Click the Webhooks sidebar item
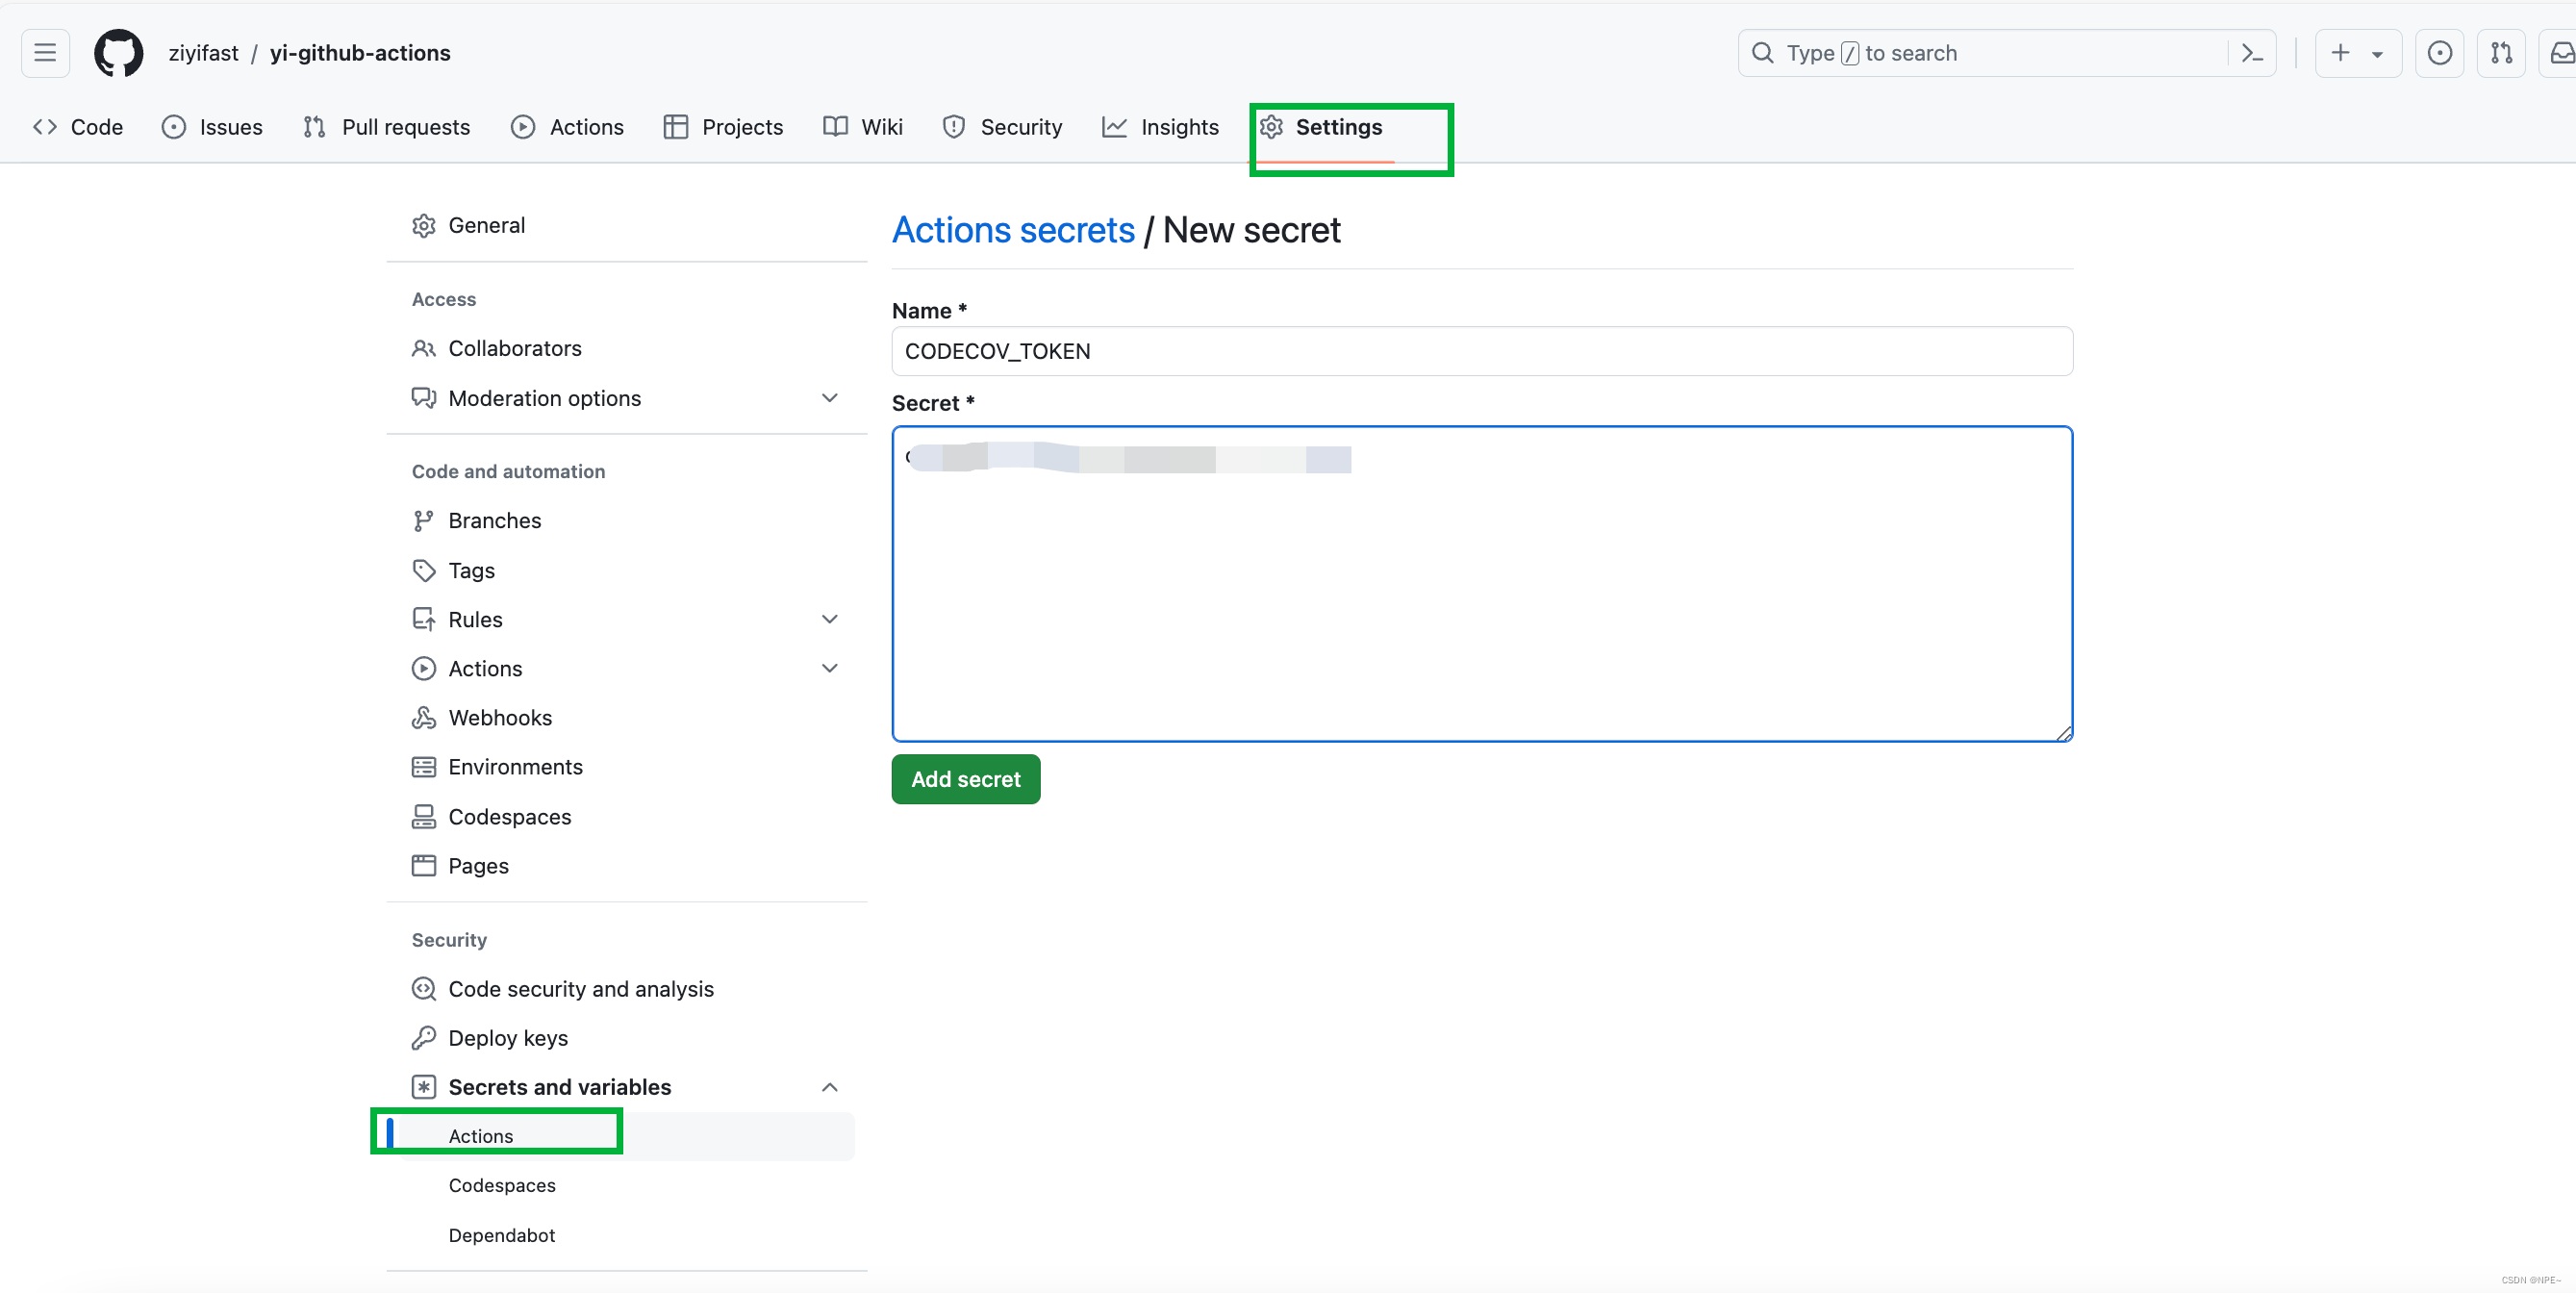Screen dimensions: 2576x1293 tap(499, 717)
